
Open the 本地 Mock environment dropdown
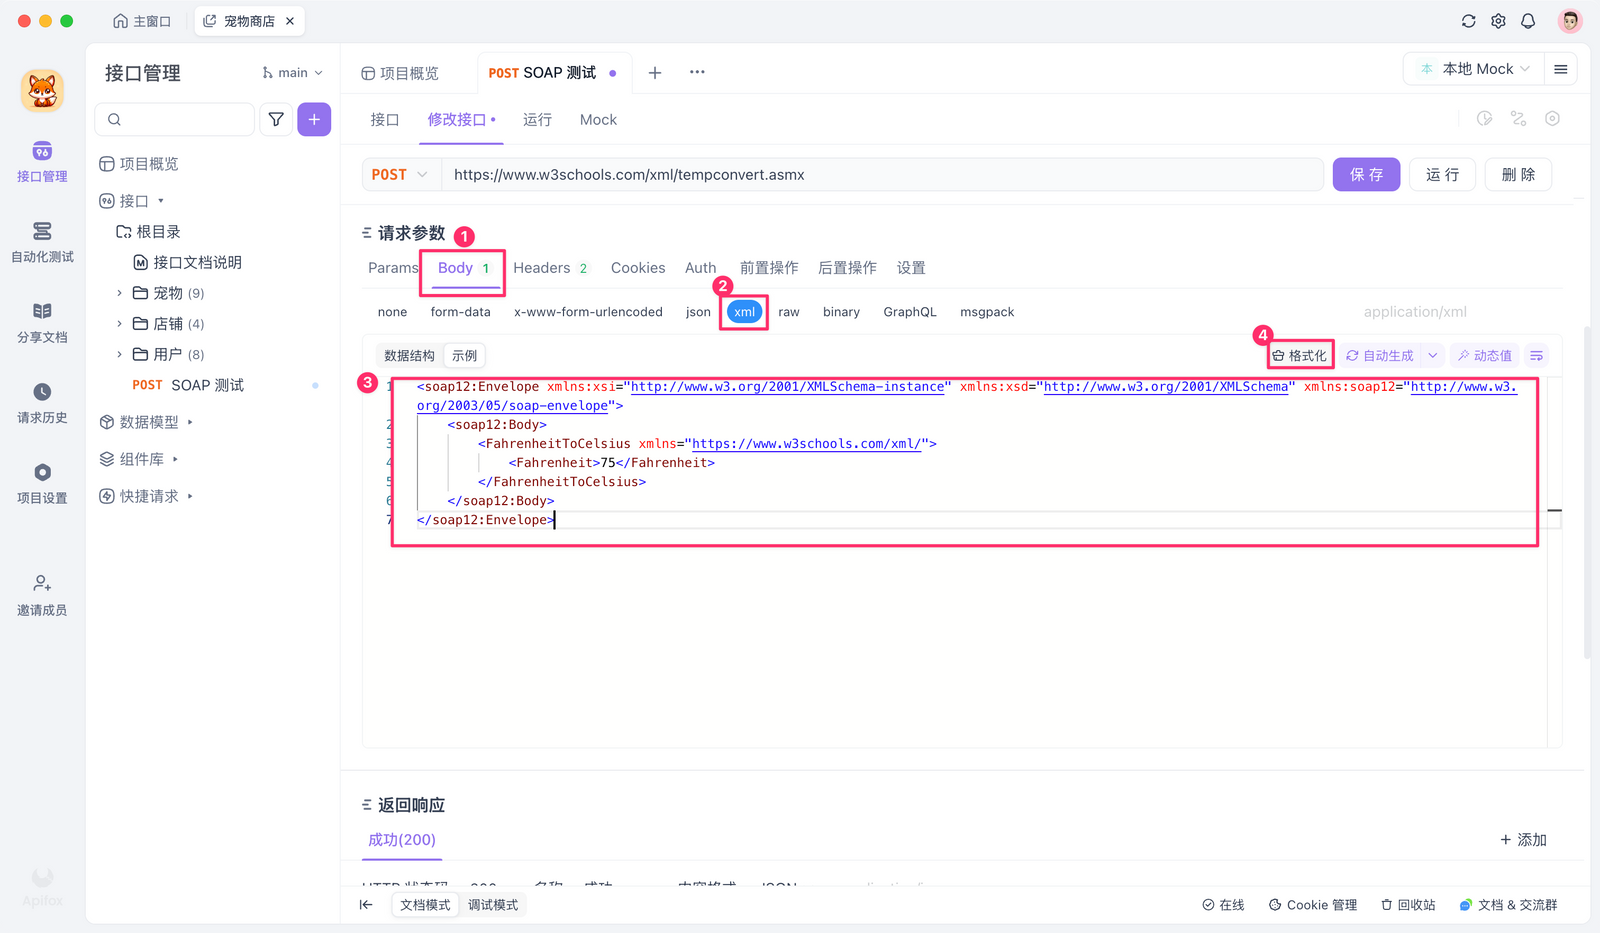tap(1475, 69)
